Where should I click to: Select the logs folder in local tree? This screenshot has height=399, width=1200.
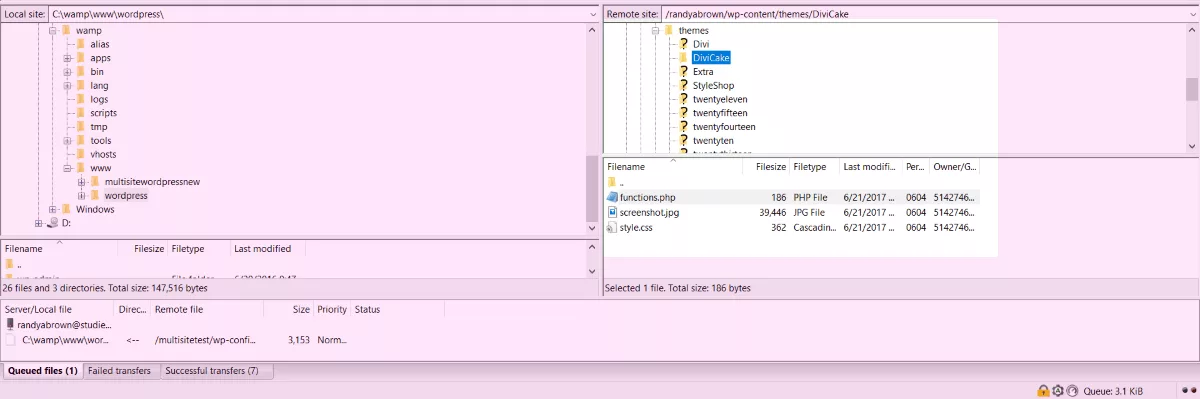pyautogui.click(x=99, y=100)
